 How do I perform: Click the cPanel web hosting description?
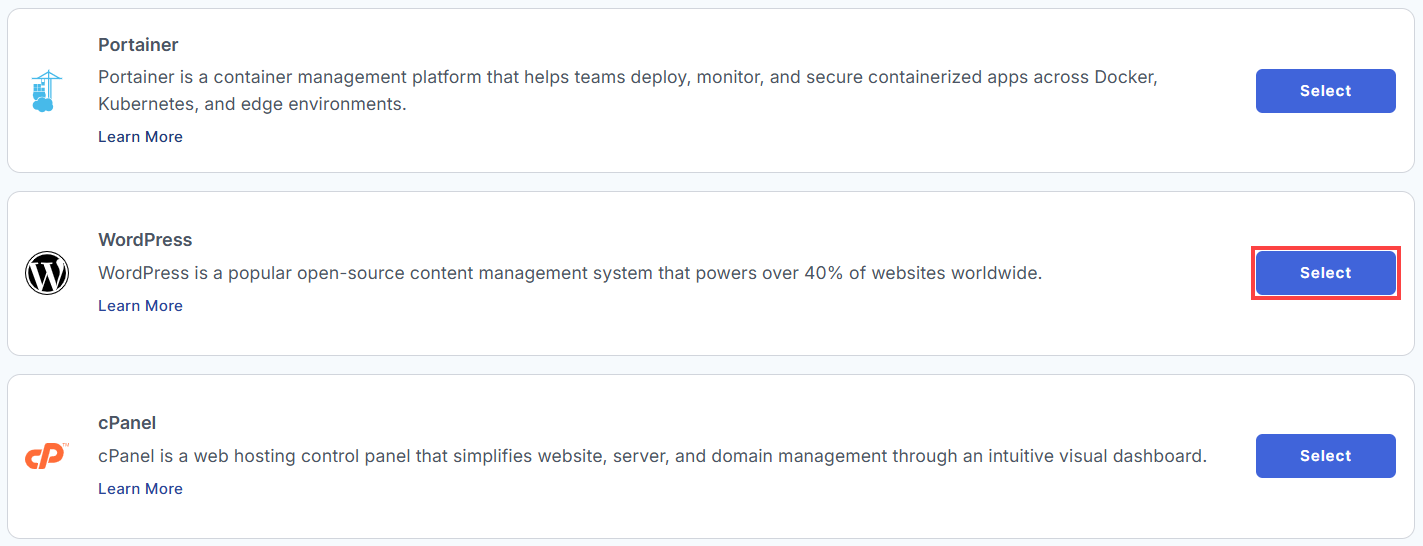pos(653,456)
